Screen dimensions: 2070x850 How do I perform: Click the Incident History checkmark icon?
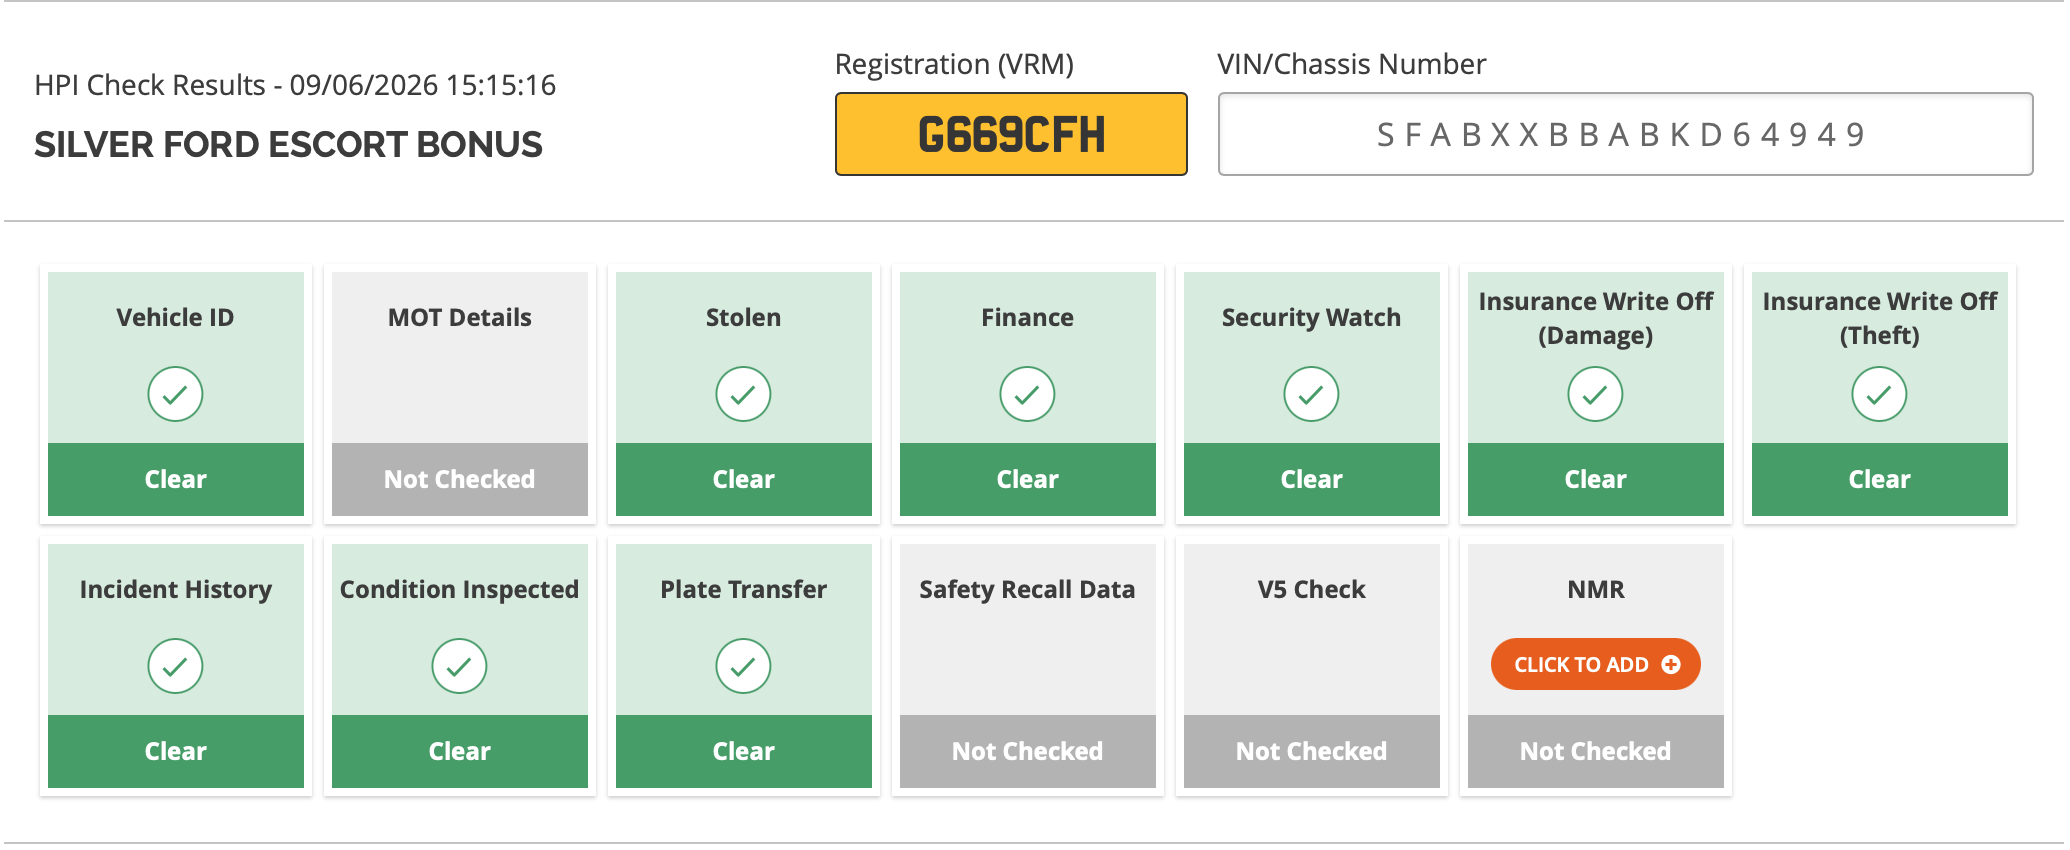click(x=175, y=666)
